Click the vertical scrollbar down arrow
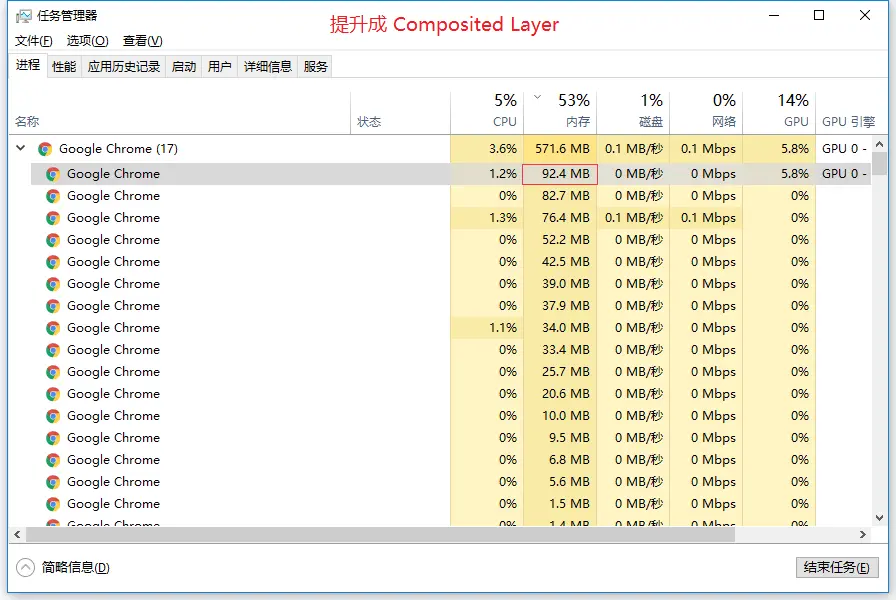This screenshot has width=896, height=600. tap(880, 518)
